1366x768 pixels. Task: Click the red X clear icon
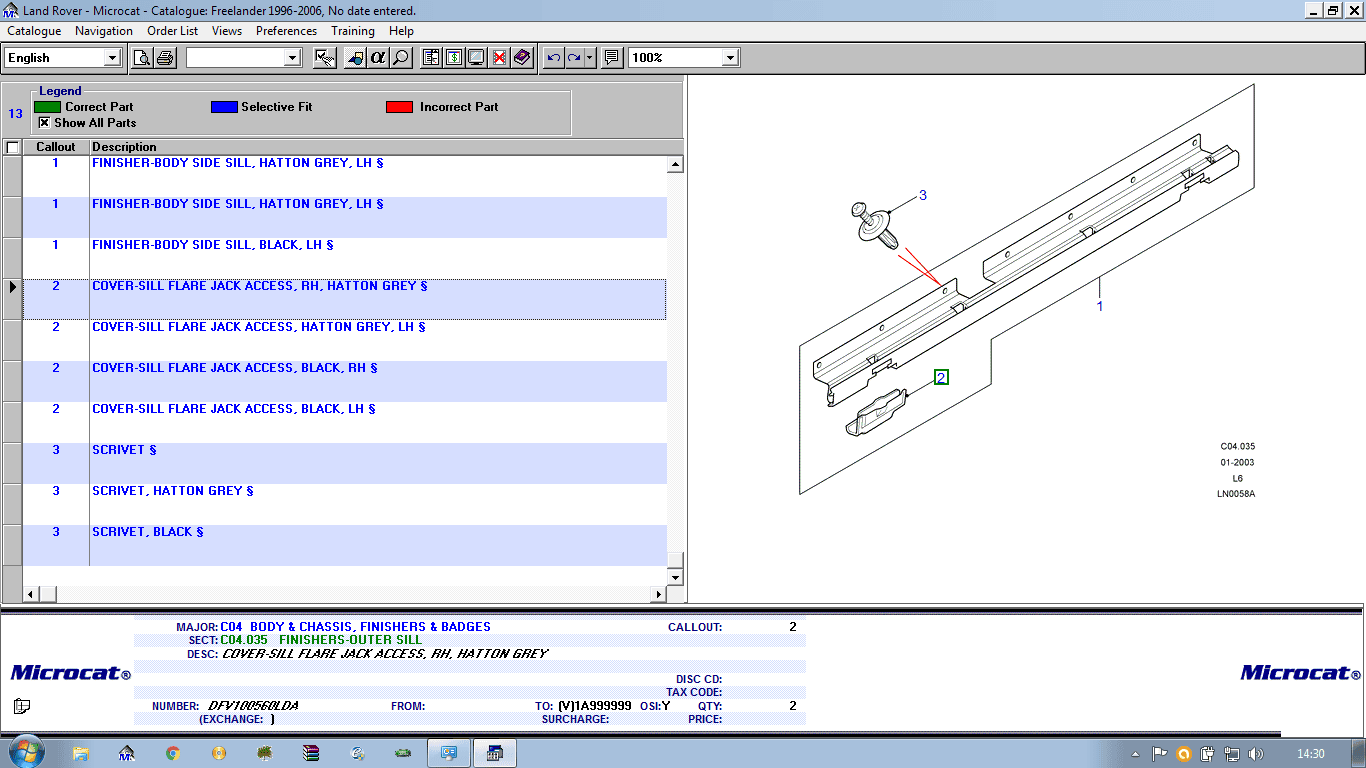coord(499,58)
